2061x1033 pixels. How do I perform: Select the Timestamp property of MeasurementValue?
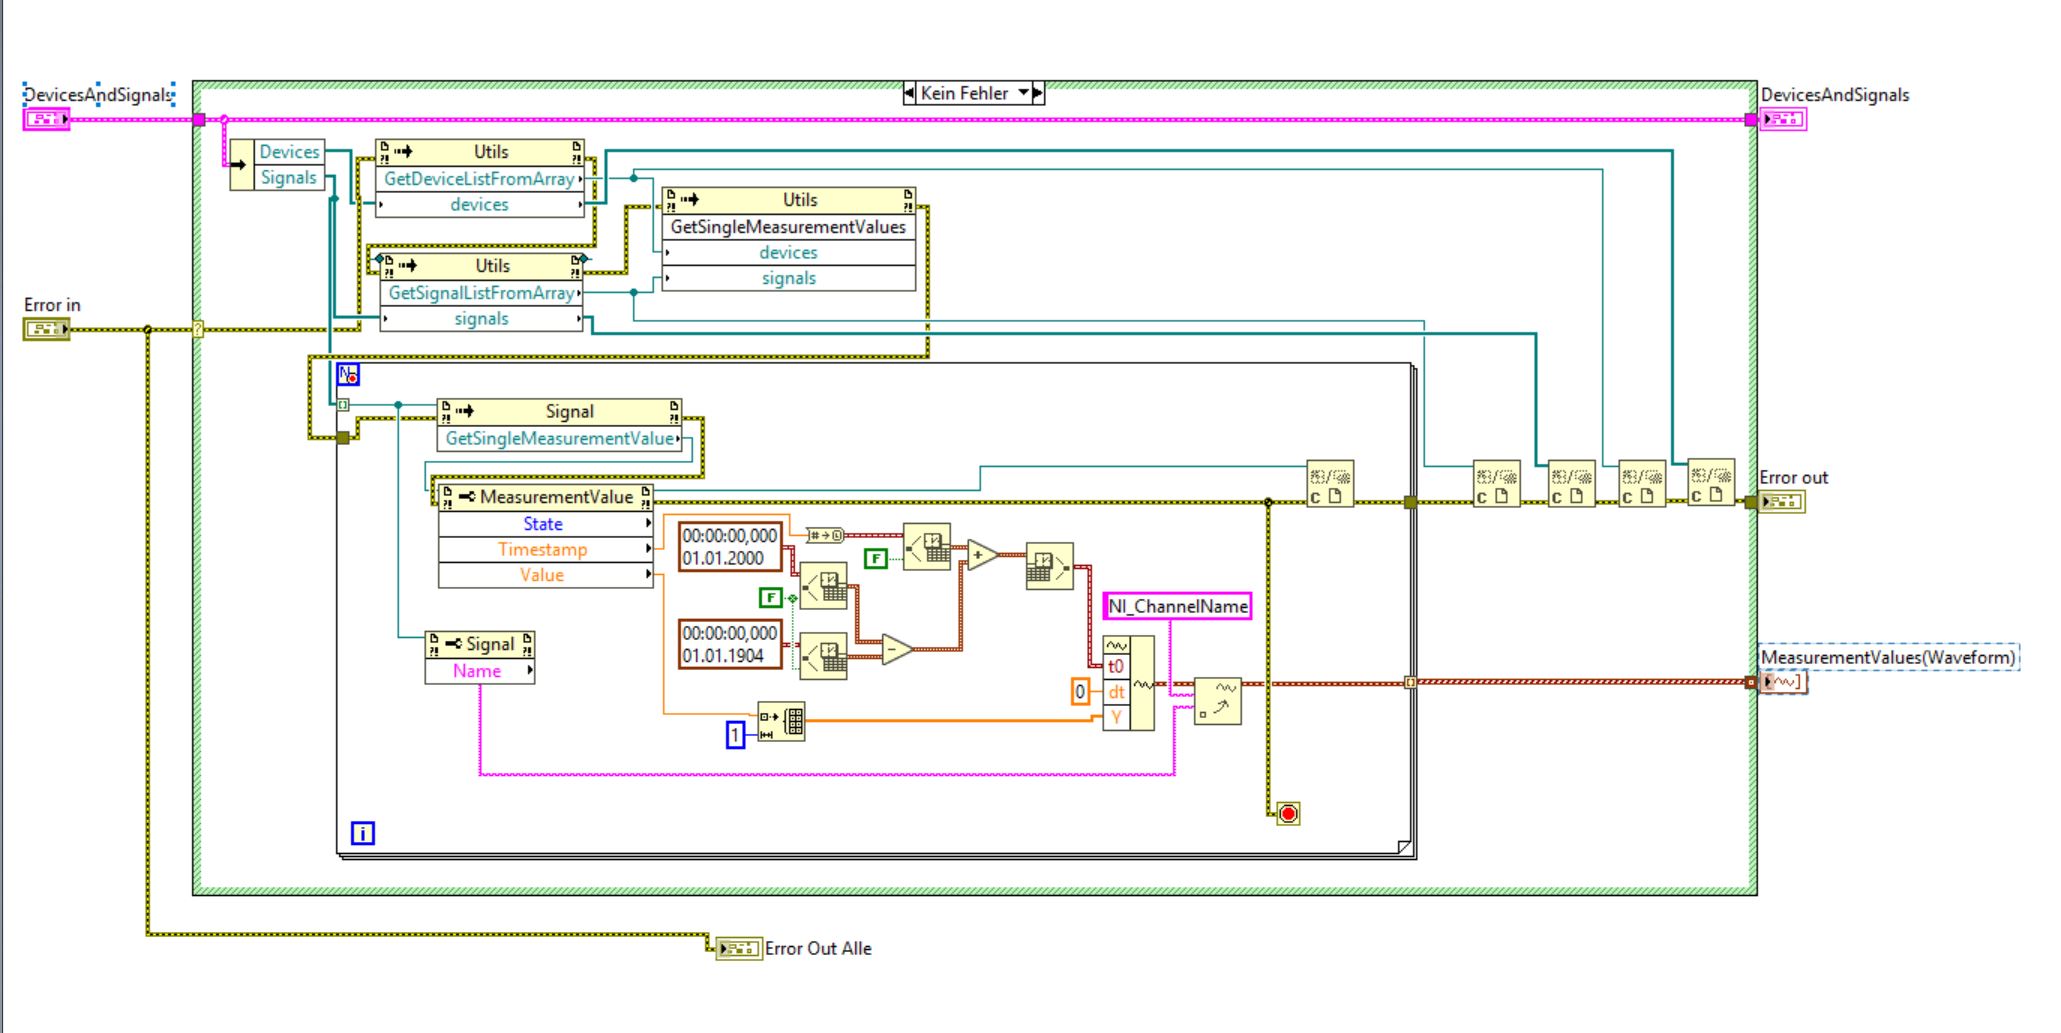click(543, 549)
